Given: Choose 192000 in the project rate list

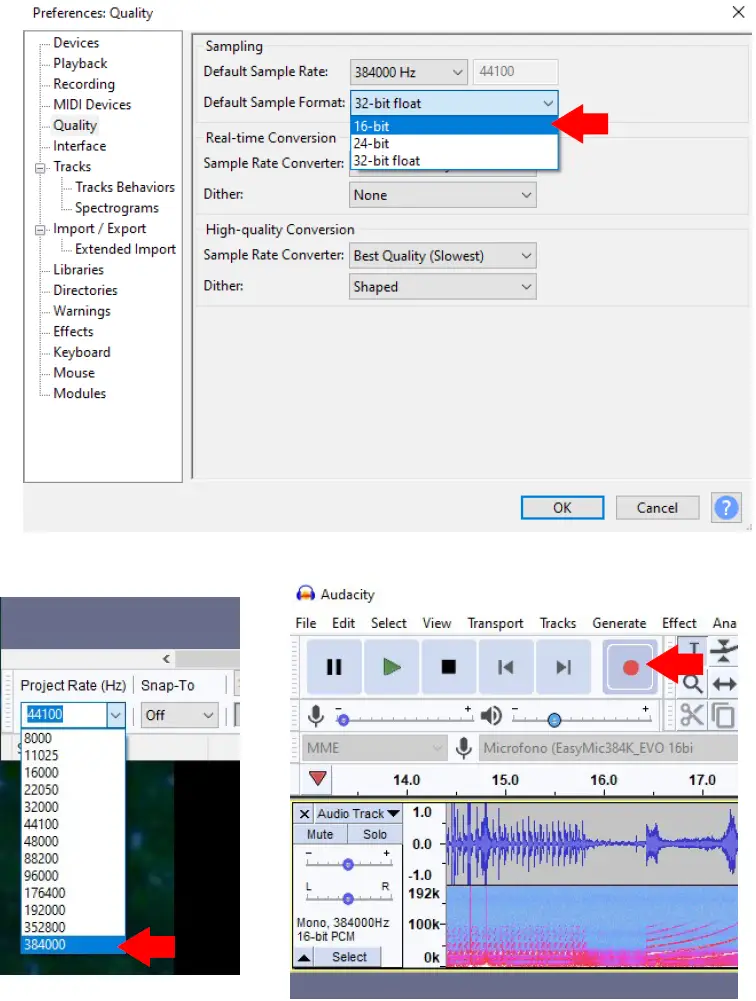Looking at the screenshot, I should [x=73, y=910].
